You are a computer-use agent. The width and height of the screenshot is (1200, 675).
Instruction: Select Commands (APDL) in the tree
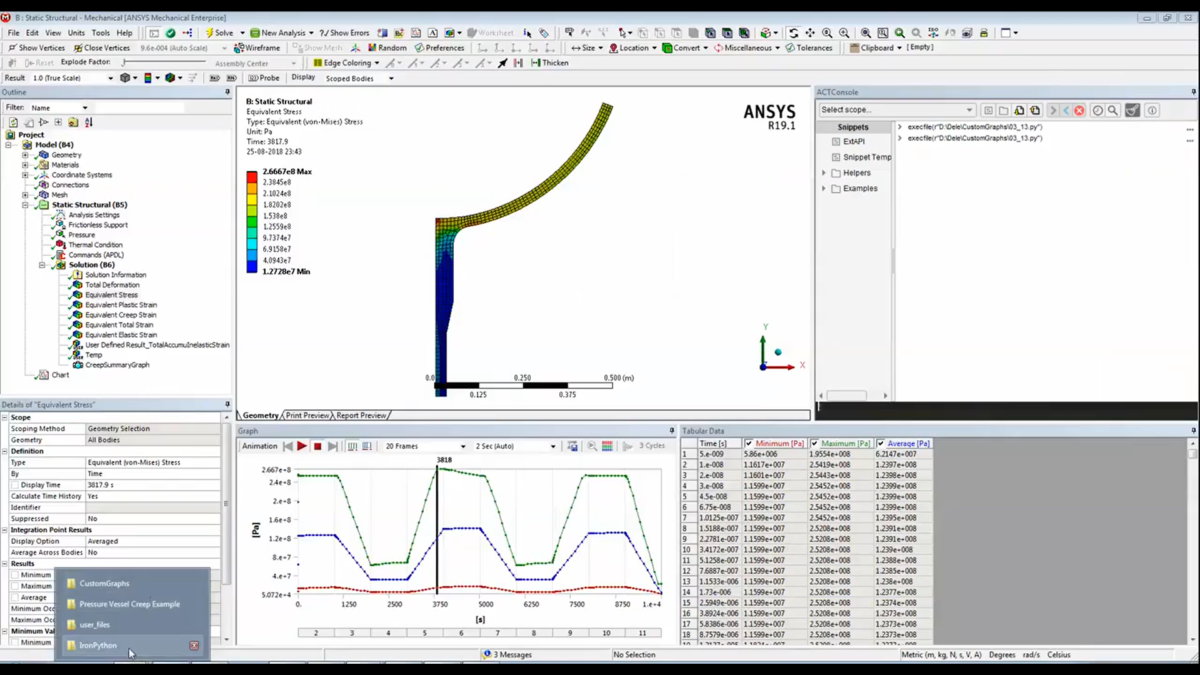(x=96, y=255)
